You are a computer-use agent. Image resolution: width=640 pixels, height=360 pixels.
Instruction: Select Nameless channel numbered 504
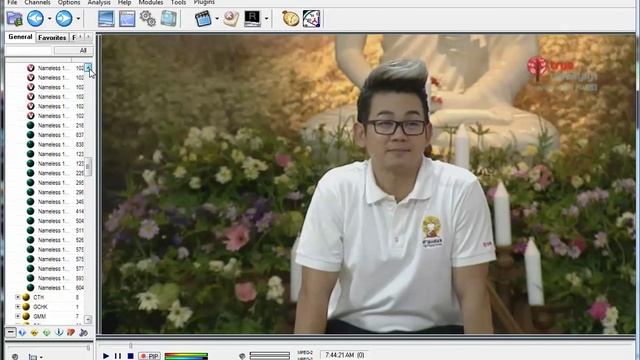coord(56,221)
